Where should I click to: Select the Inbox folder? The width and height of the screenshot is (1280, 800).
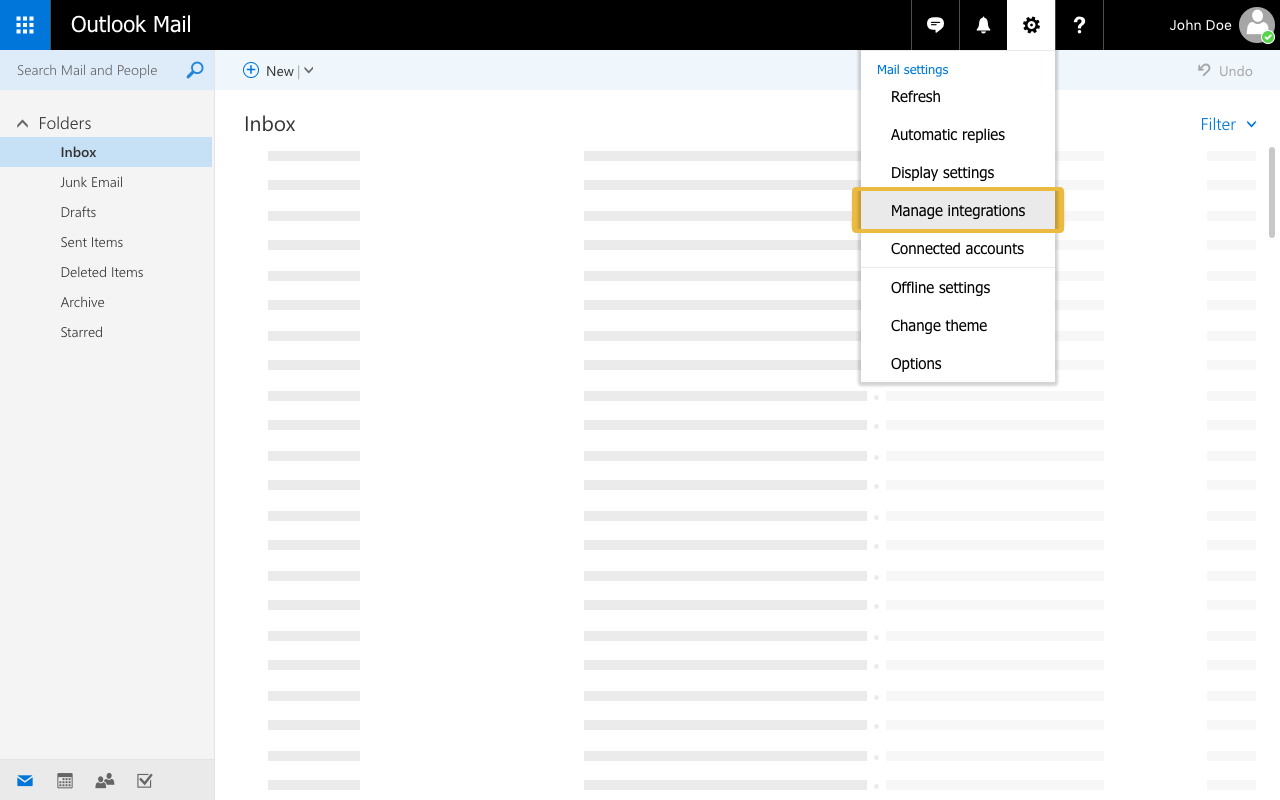[106, 152]
